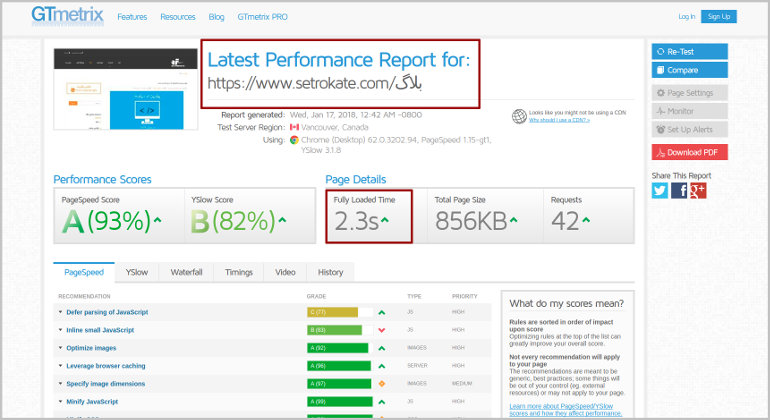Click the C (77) grade bar
The width and height of the screenshot is (770, 420).
pyautogui.click(x=332, y=312)
